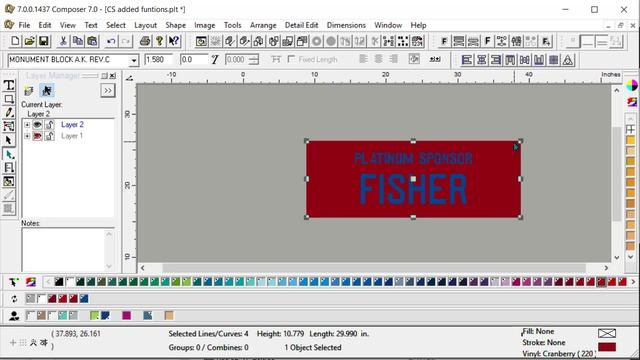640x360 pixels.
Task: Click the Layer Manager float/dock button
Action: pyautogui.click(x=104, y=76)
